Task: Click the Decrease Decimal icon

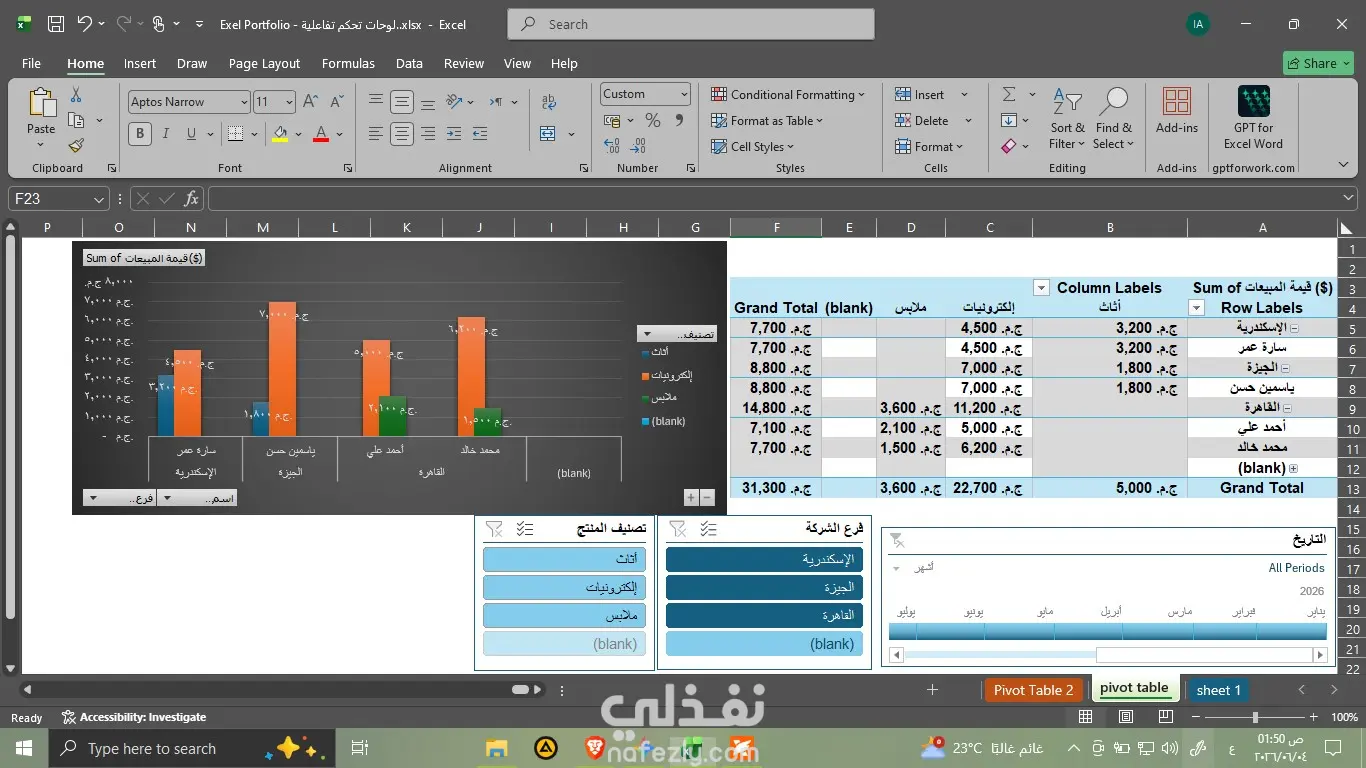Action: 638,146
